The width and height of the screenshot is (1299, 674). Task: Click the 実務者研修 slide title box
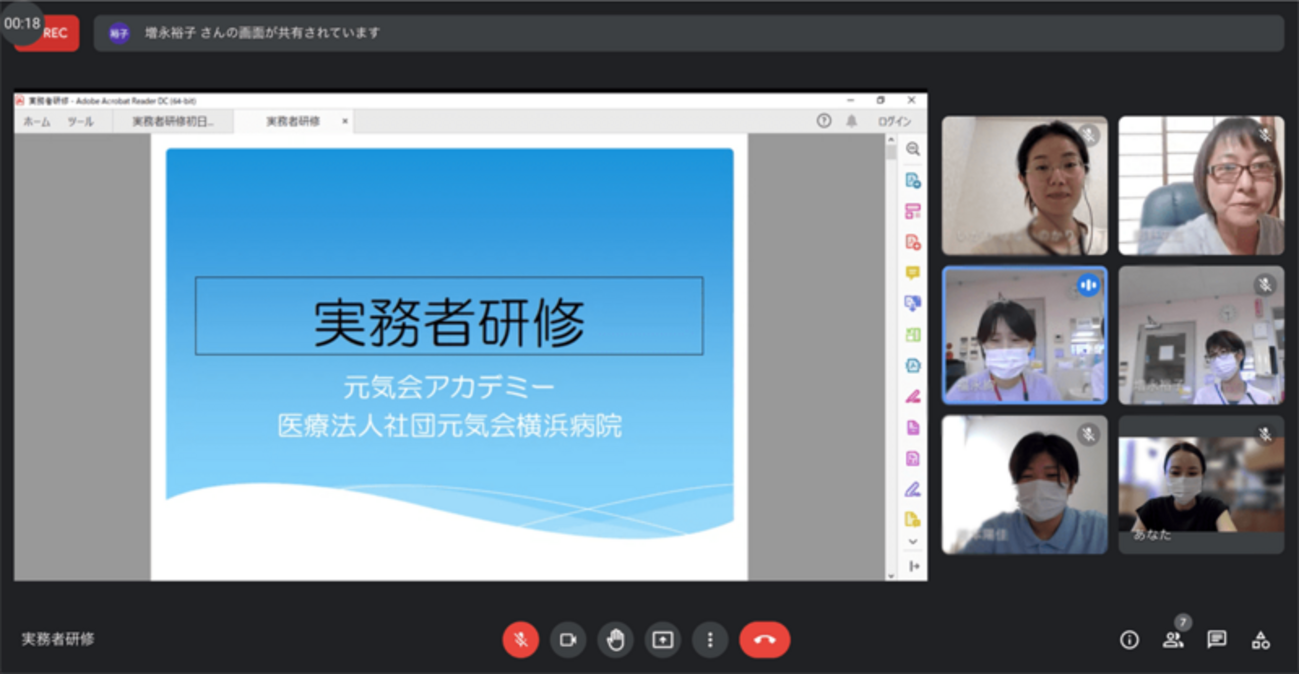(x=449, y=316)
